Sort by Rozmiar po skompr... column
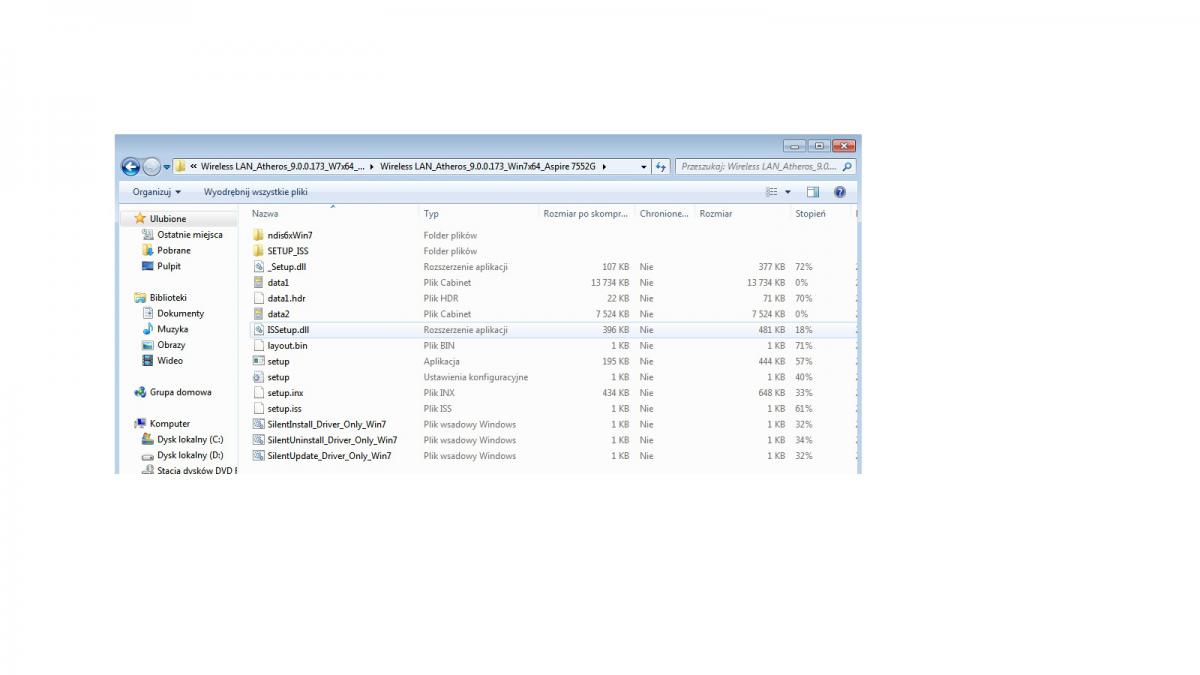 (x=587, y=214)
